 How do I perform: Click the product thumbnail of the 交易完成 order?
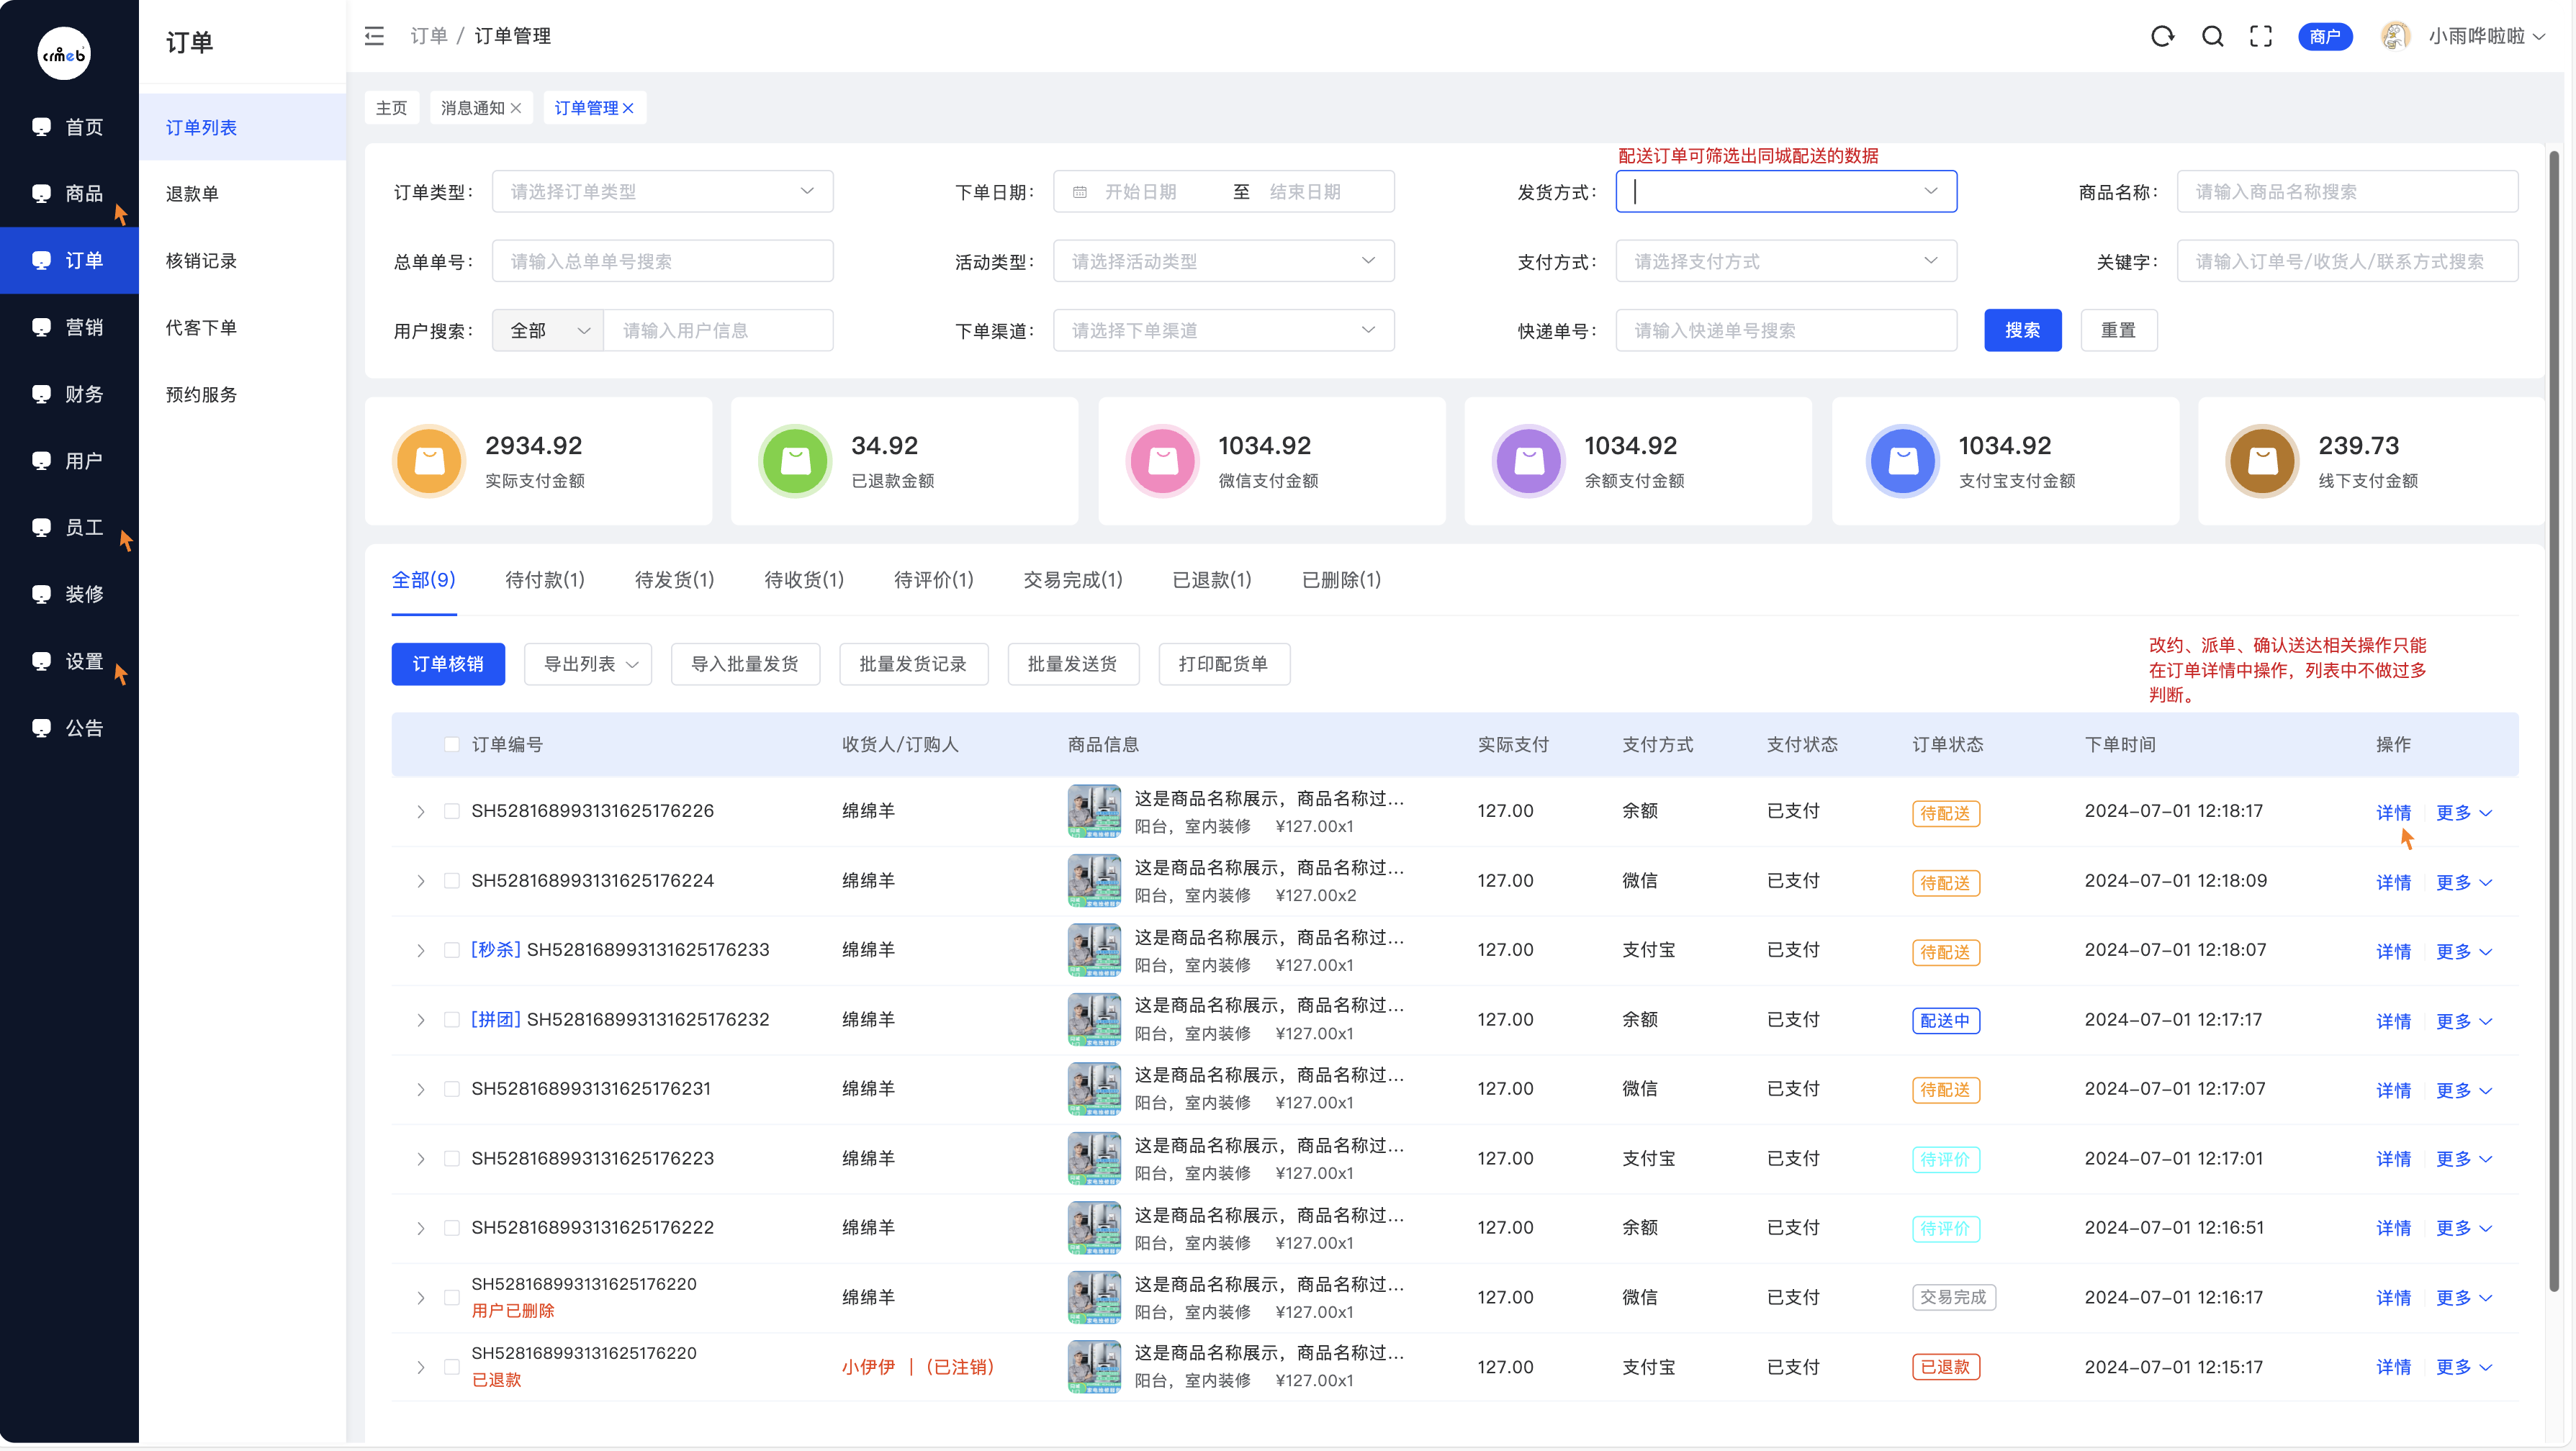click(1094, 1297)
